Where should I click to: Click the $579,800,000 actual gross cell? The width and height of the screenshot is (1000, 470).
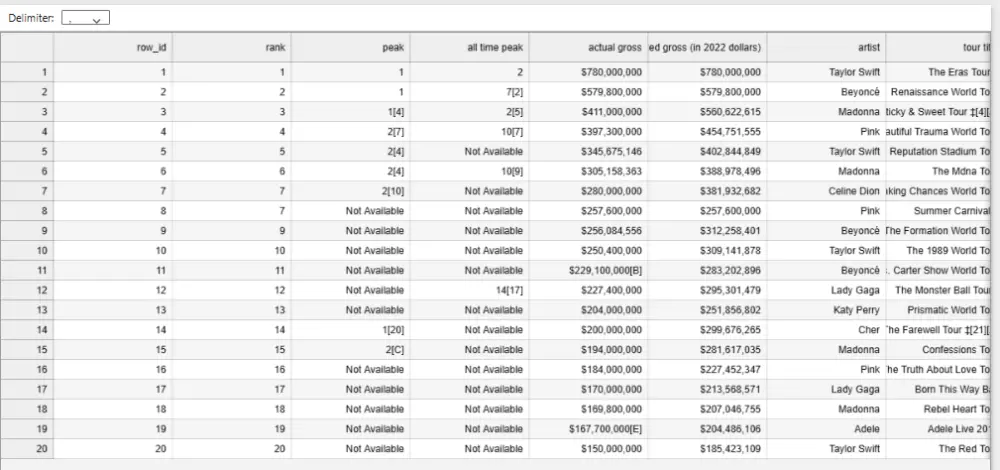tap(588, 92)
